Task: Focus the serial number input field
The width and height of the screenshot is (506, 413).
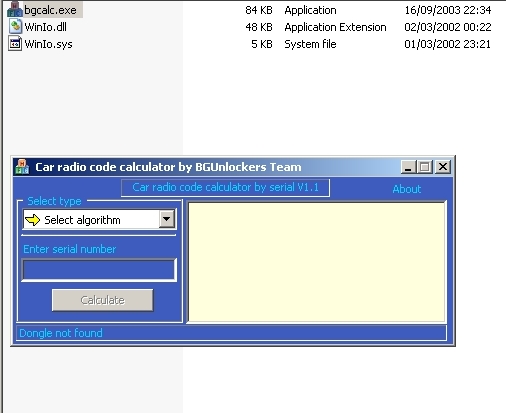Action: [x=99, y=270]
